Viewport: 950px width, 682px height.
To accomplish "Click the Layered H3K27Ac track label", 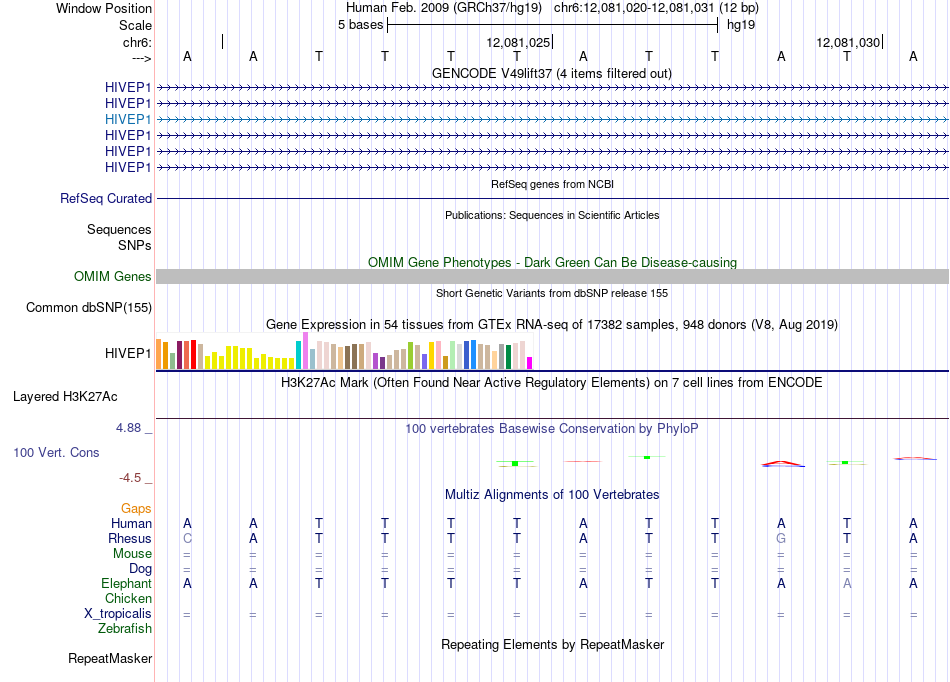I will click(65, 397).
